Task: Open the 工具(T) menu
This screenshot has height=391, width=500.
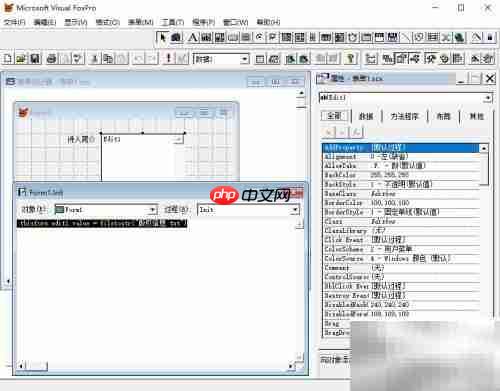Action: (x=173, y=22)
